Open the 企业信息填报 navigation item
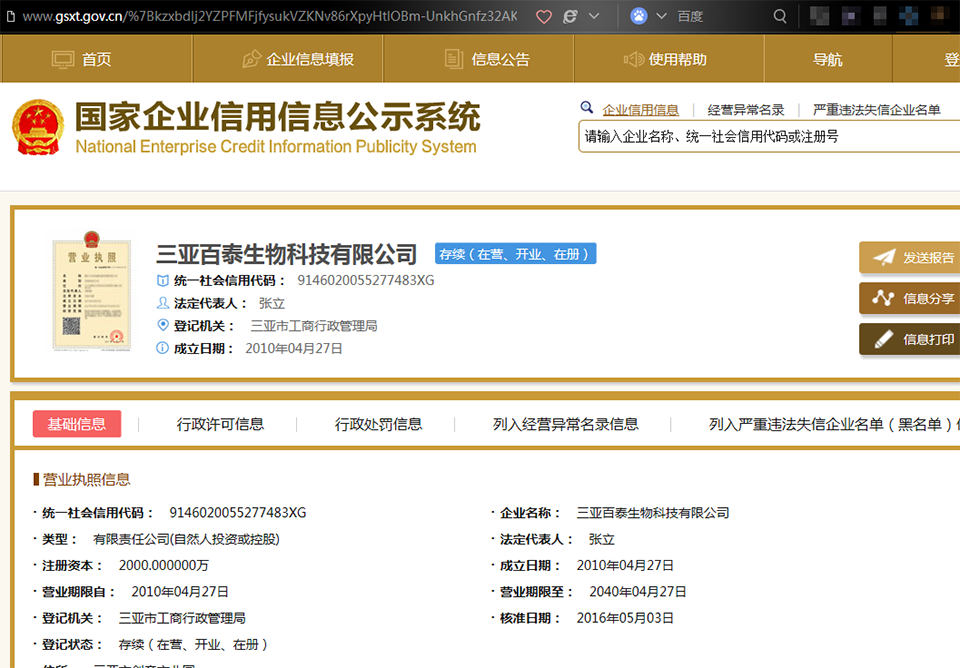Image resolution: width=960 pixels, height=668 pixels. click(288, 59)
